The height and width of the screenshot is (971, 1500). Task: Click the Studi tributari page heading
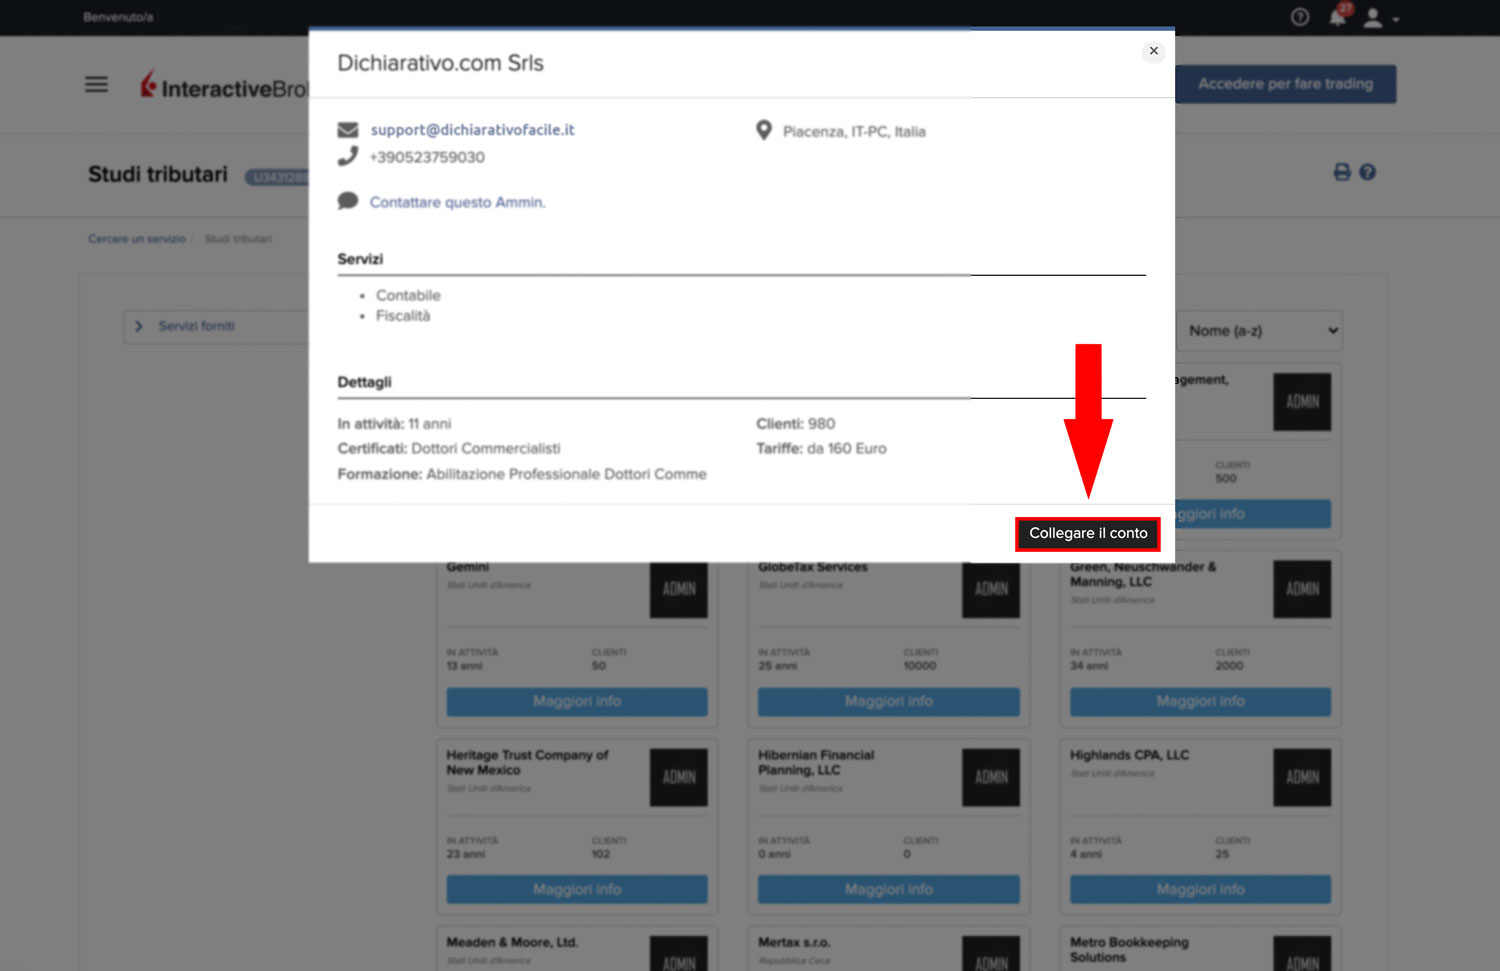(158, 174)
